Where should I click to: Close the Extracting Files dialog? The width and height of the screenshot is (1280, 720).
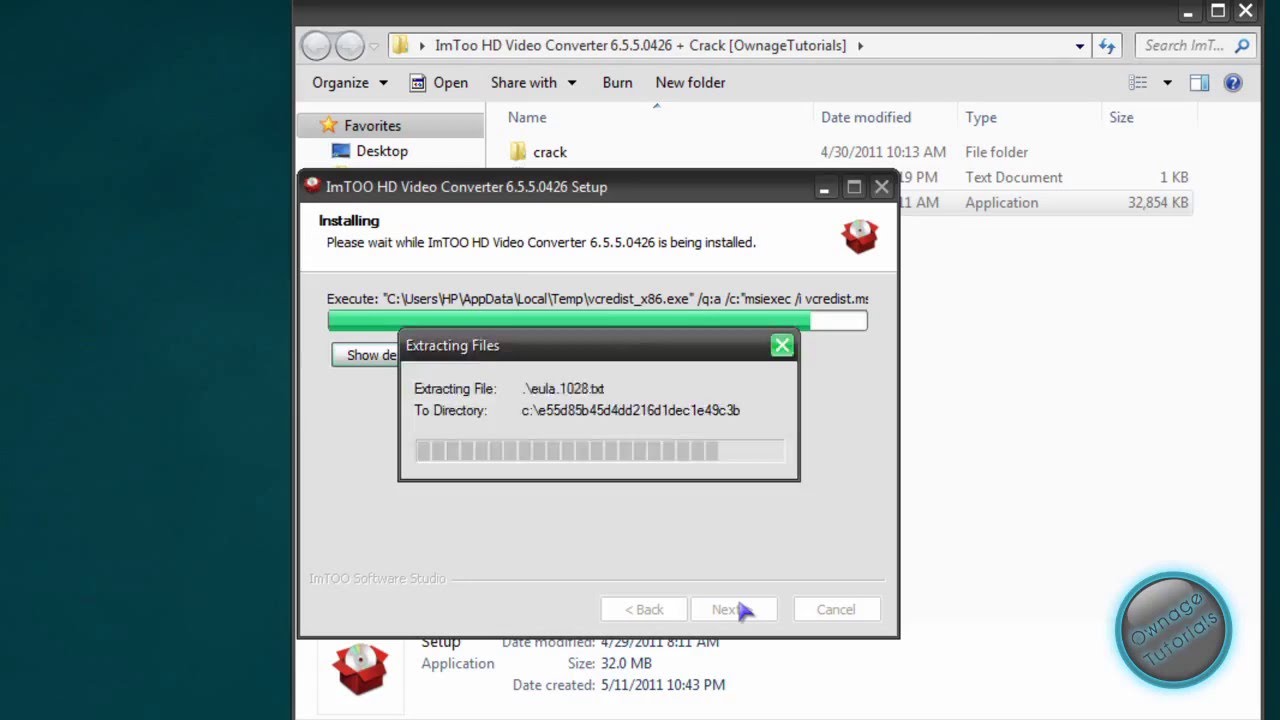(x=782, y=346)
